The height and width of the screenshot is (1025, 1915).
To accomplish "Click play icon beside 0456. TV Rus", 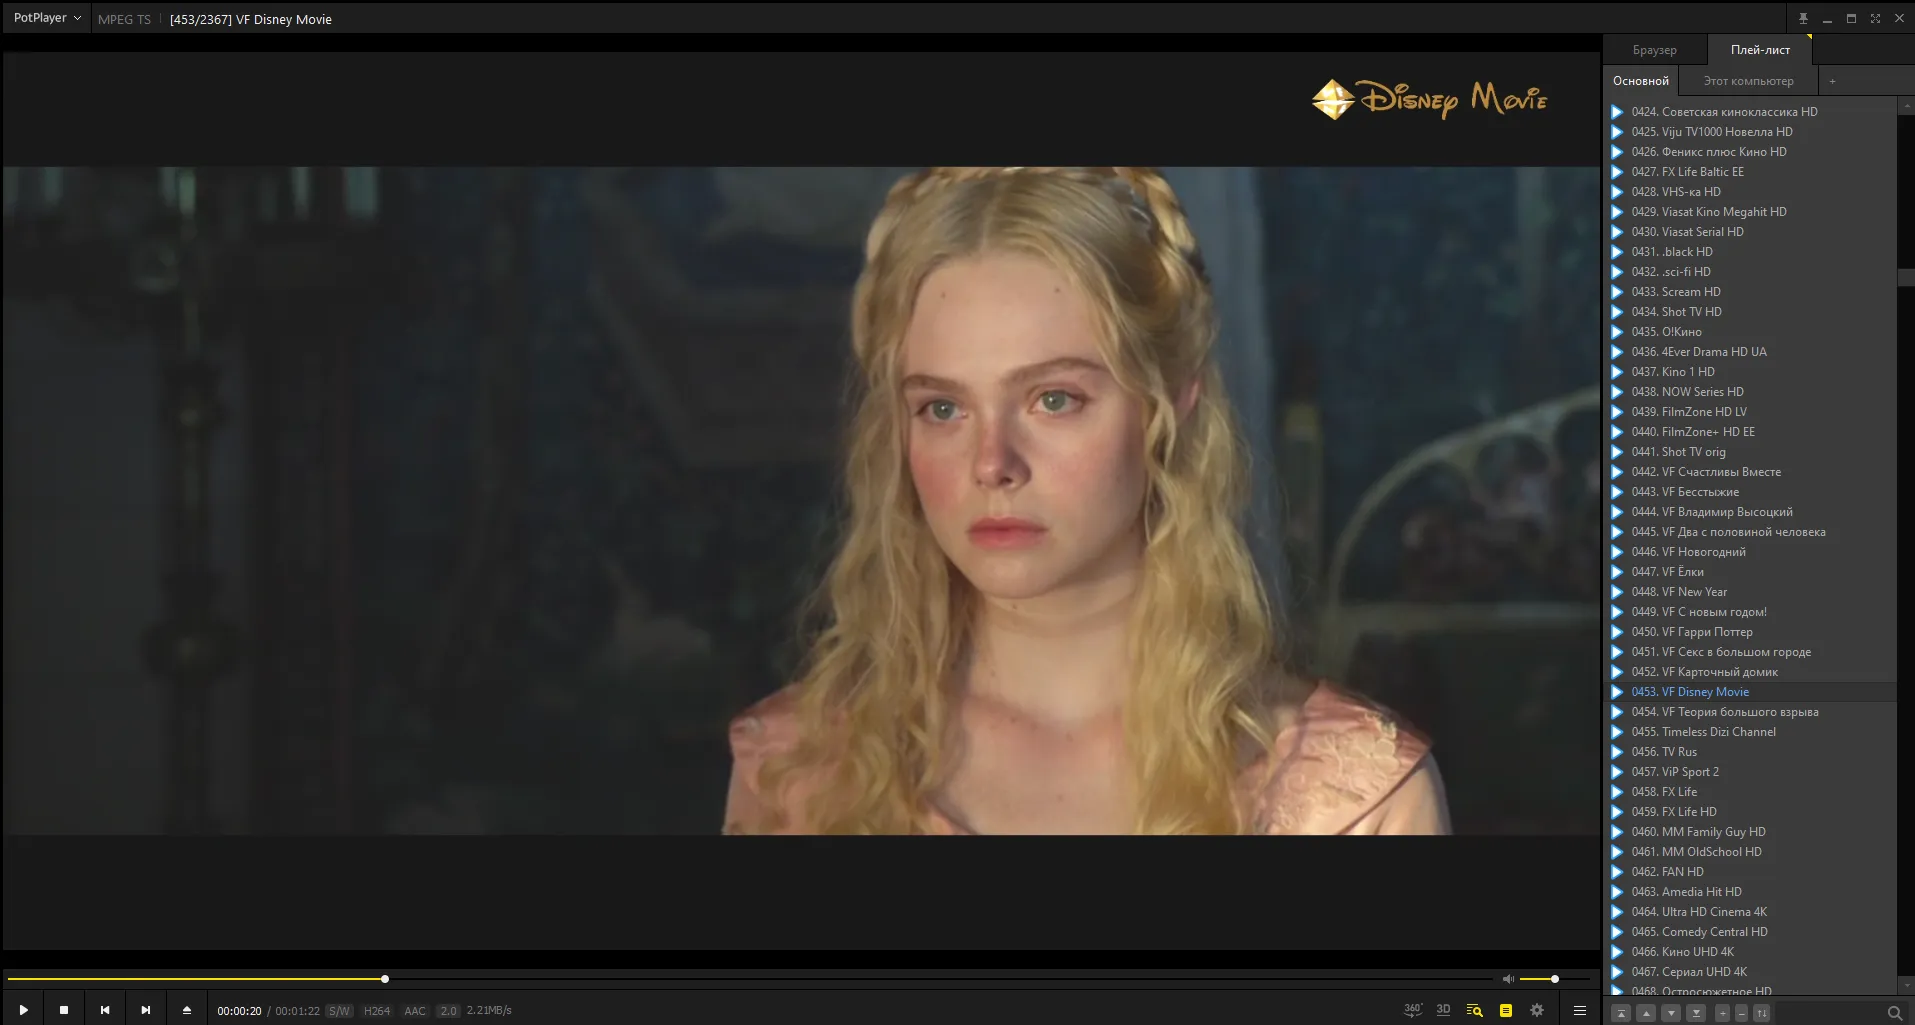I will click(x=1617, y=752).
